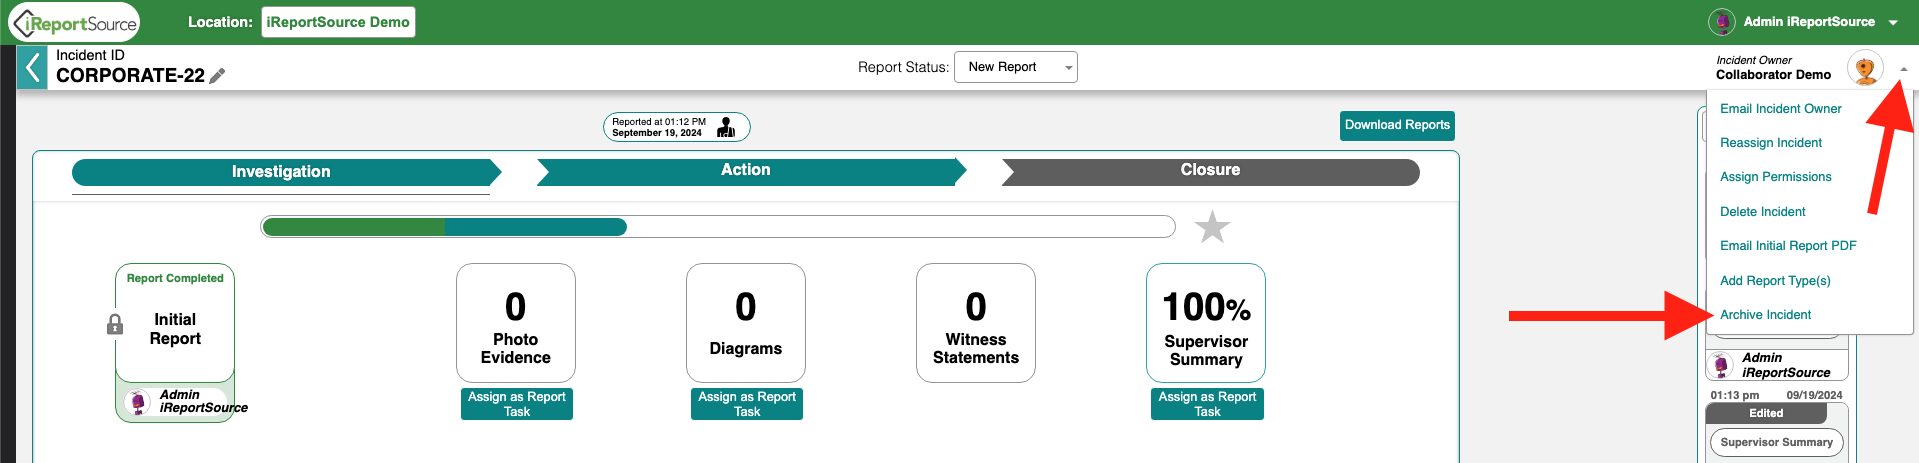Viewport: 1919px width, 463px height.
Task: Click the 09/19/2024 date in sidebar
Action: 1814,395
